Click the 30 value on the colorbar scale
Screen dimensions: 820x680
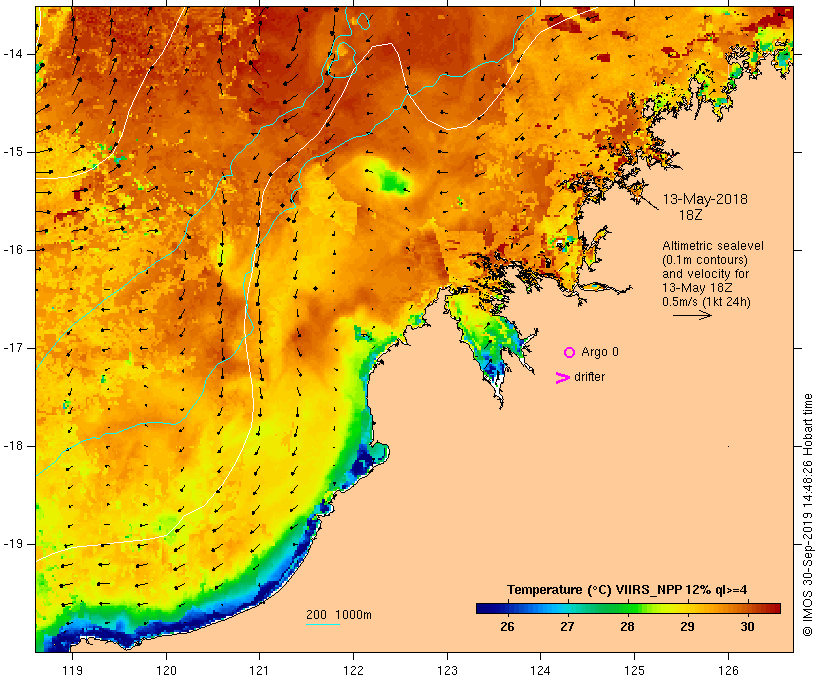tap(747, 627)
